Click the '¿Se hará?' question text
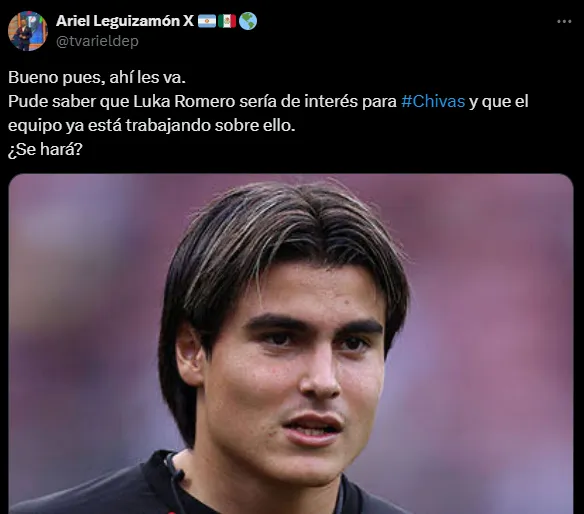This screenshot has height=514, width=584. click(x=45, y=149)
